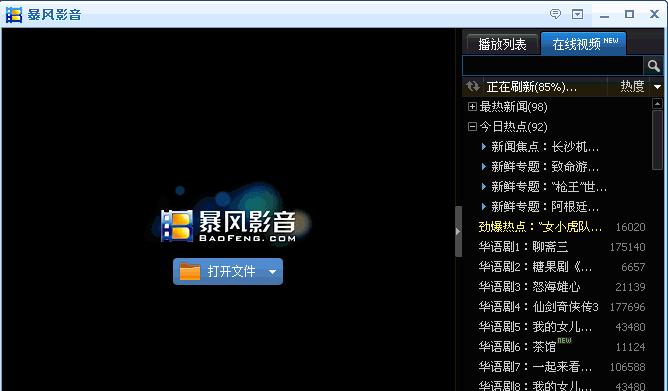
Task: Open the dropdown arrow beside 打开文件
Action: [x=273, y=271]
